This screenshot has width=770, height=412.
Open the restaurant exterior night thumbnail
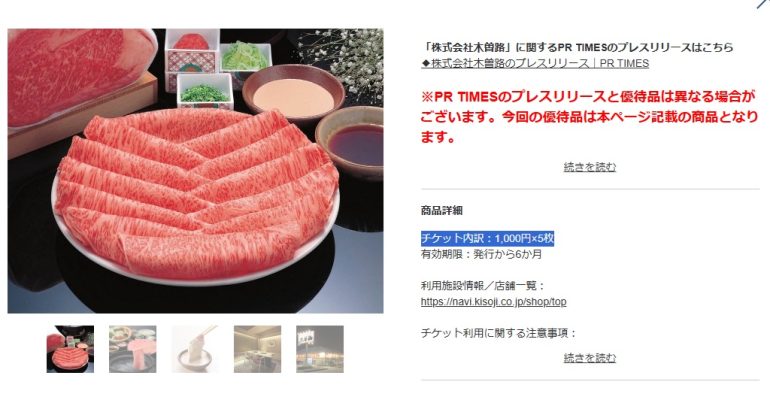tap(320, 349)
